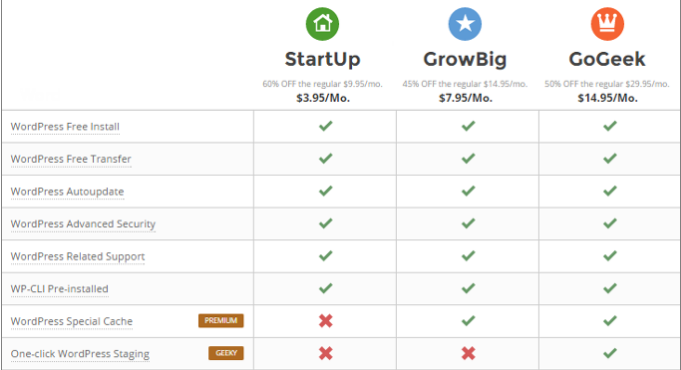Viewport: 681px width, 370px height.
Task: Click GoGeek checkmark for One-click WordPress Staging
Action: [x=610, y=353]
